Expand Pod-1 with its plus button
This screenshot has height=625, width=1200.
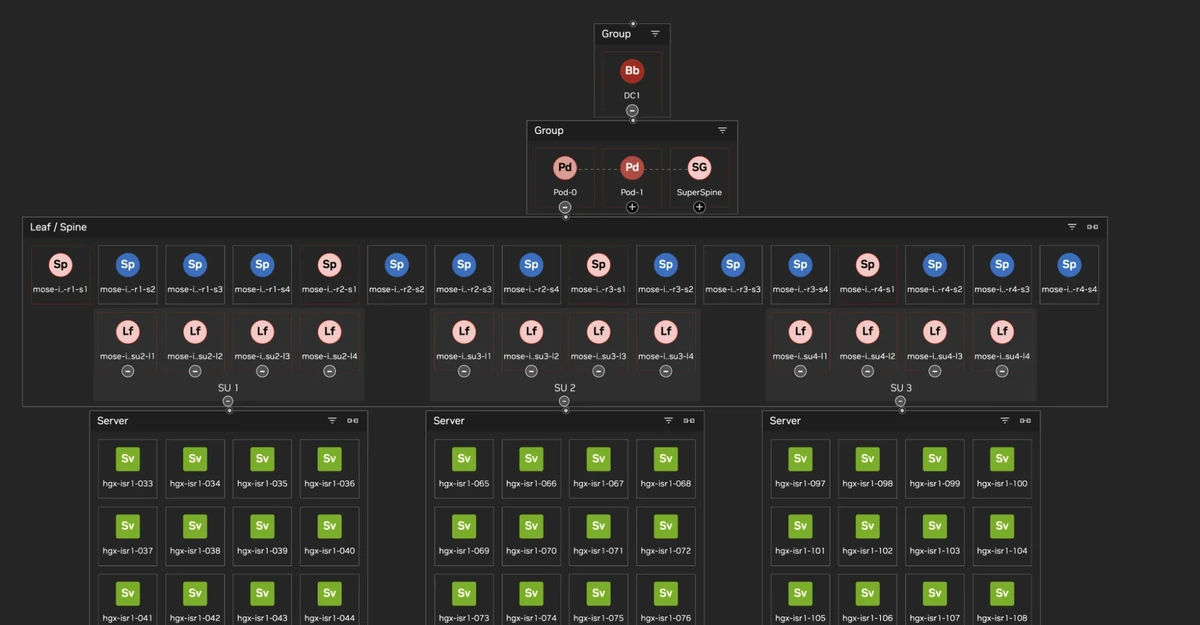632,207
